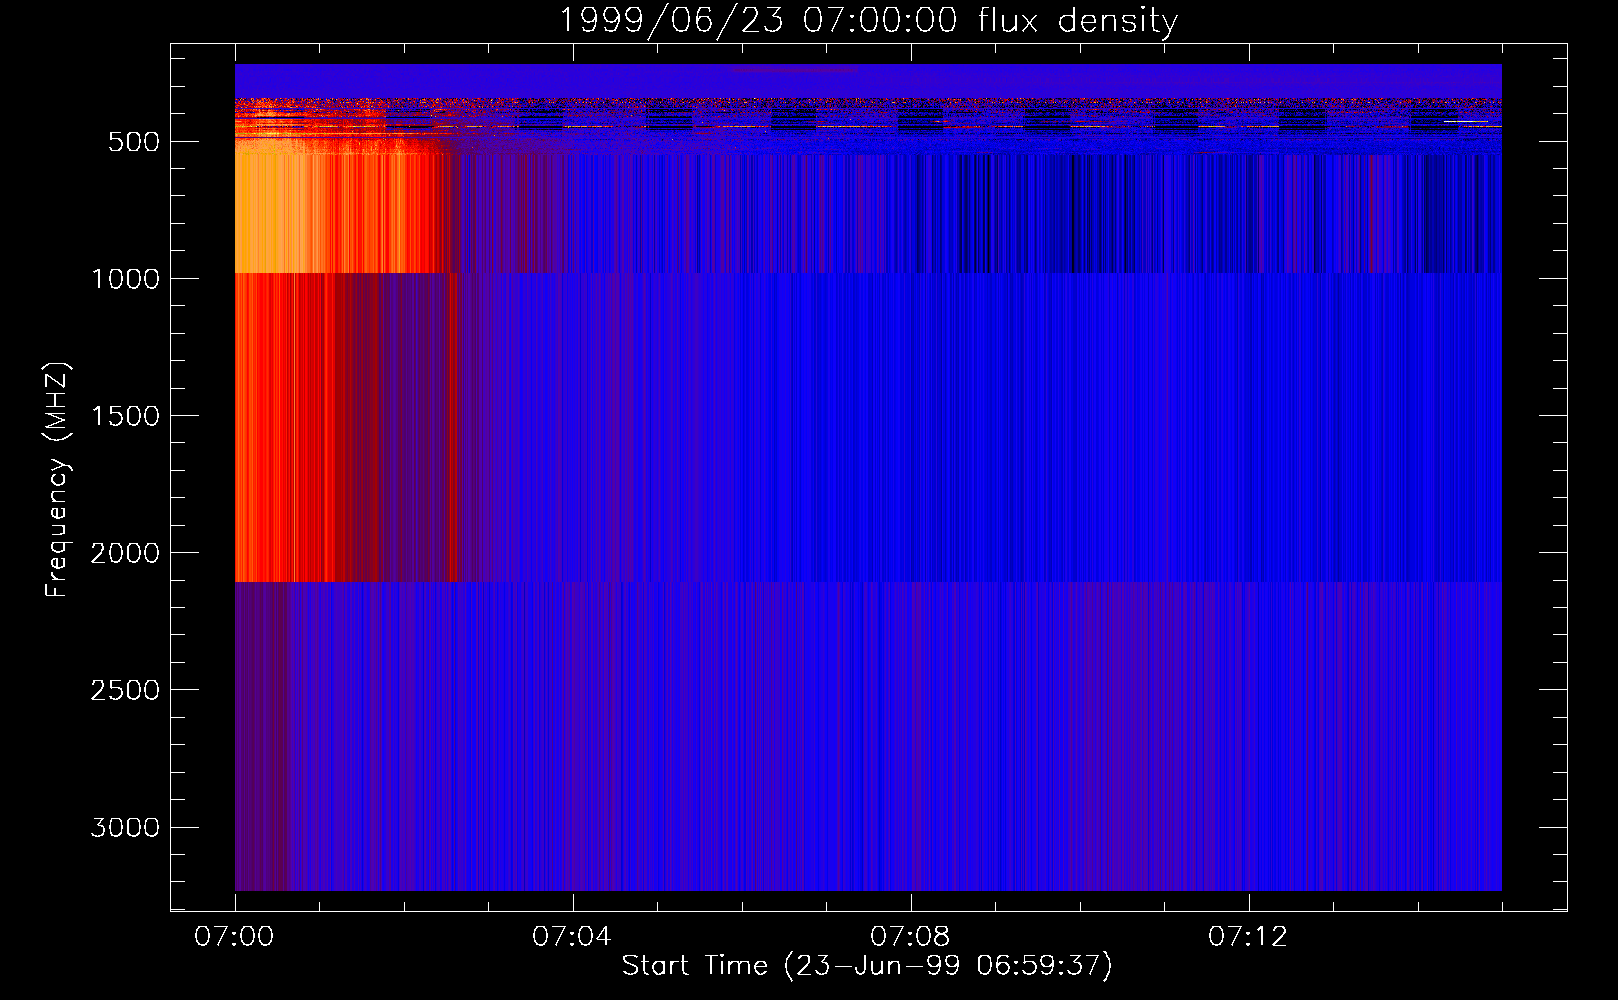
Task: Click the 1500 frequency tick label
Action: click(125, 416)
